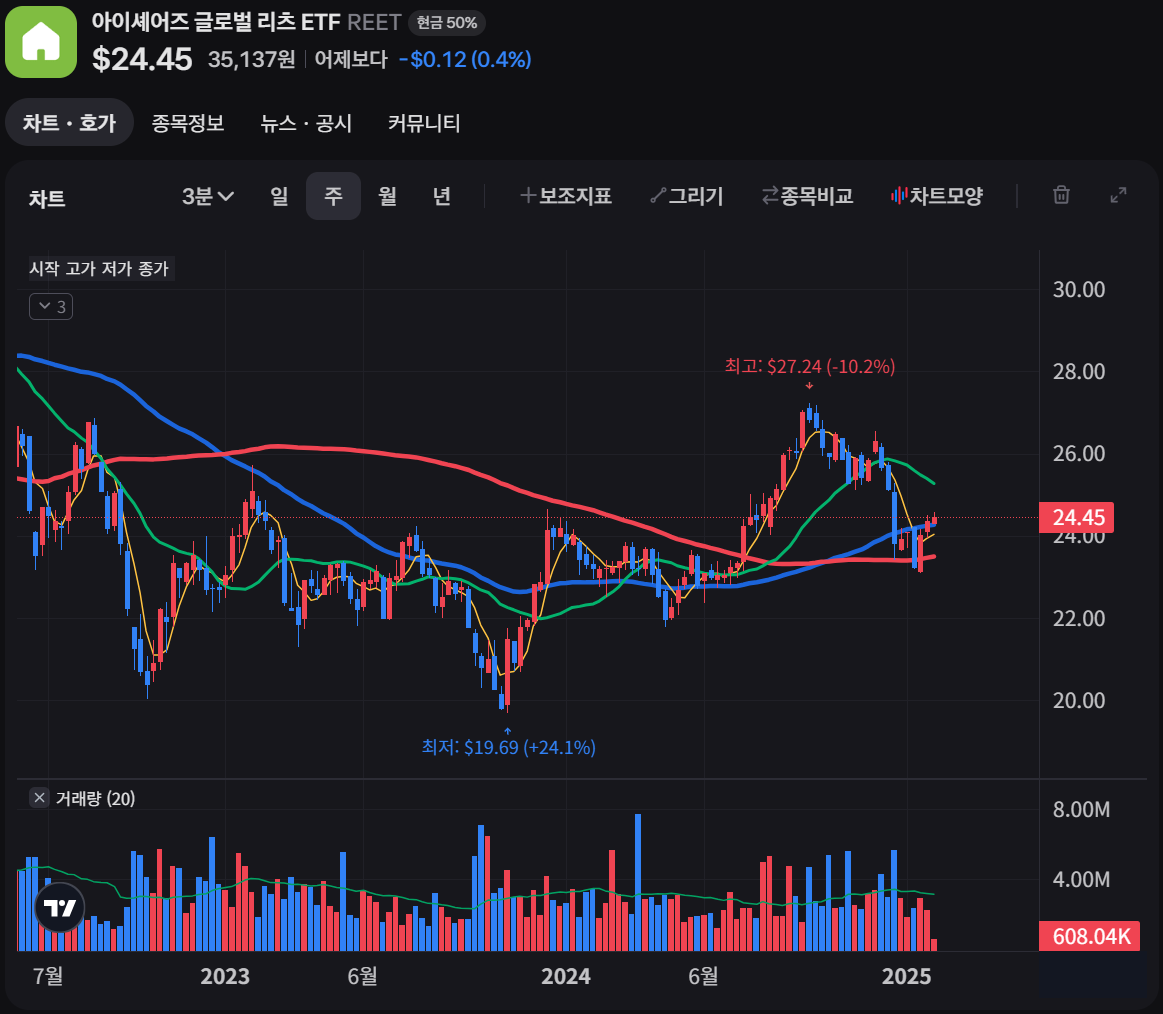Image resolution: width=1163 pixels, height=1014 pixels.
Task: Click the 35,137원 converted price
Action: pos(251,59)
